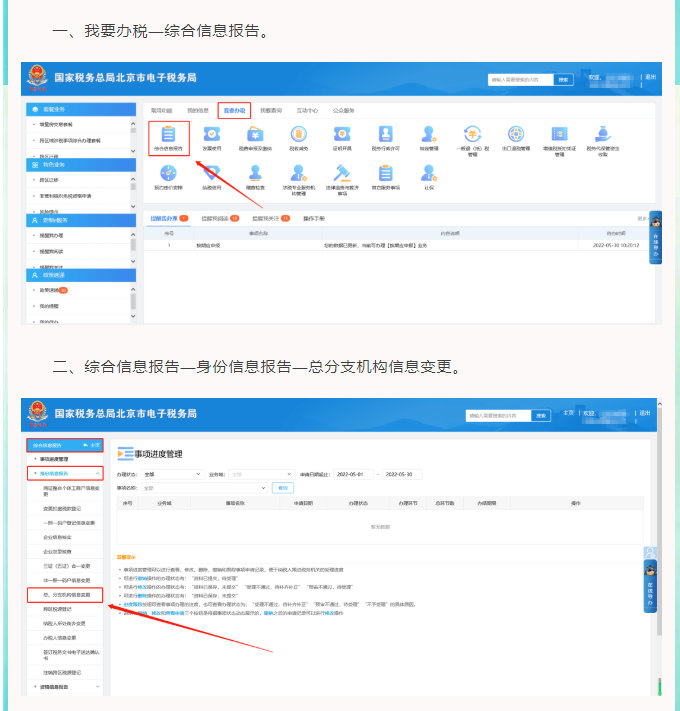680x711 pixels.
Task: Click the 套餐业务 sidebar header
Action: tap(81, 109)
